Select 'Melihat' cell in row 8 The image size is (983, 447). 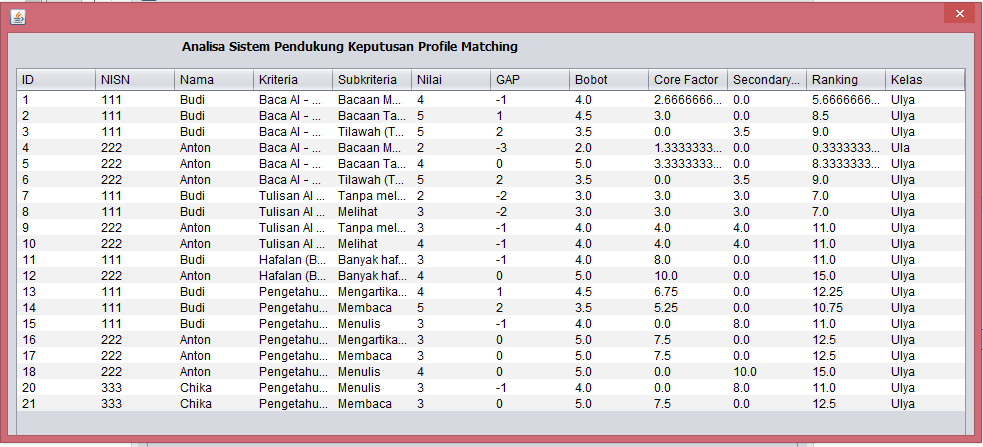[372, 212]
